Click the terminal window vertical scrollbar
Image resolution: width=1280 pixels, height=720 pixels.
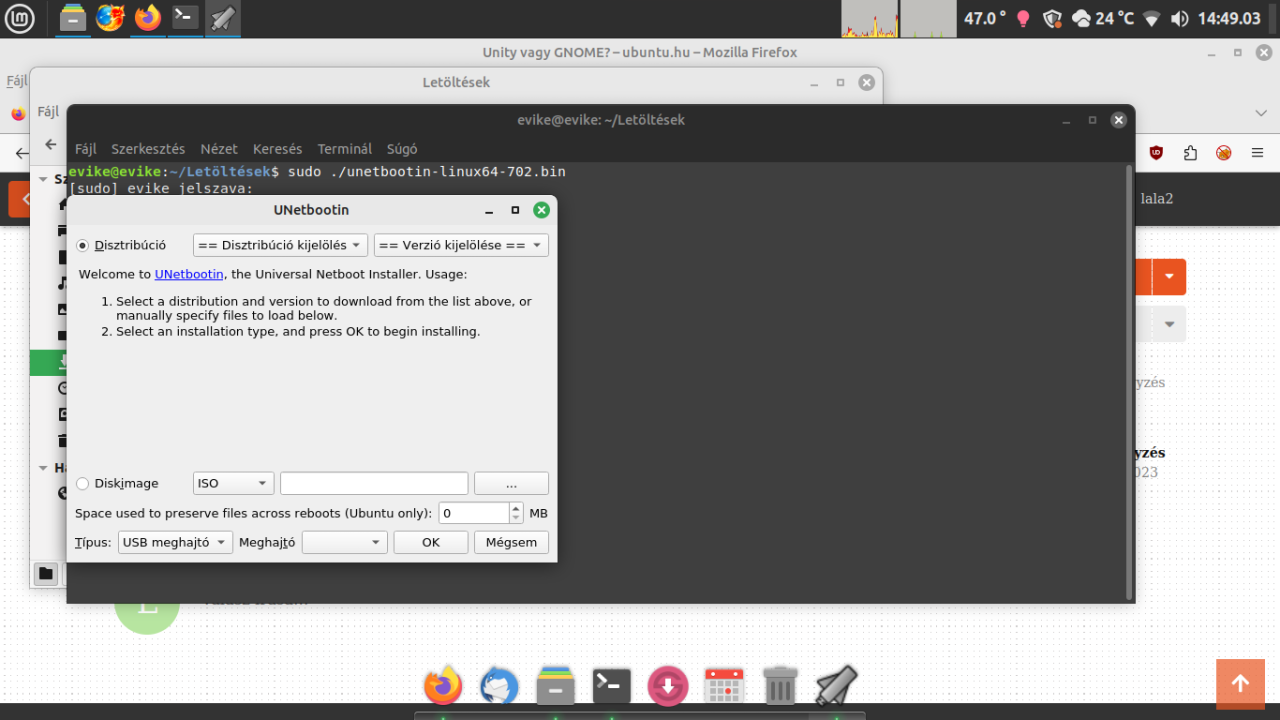(1130, 382)
